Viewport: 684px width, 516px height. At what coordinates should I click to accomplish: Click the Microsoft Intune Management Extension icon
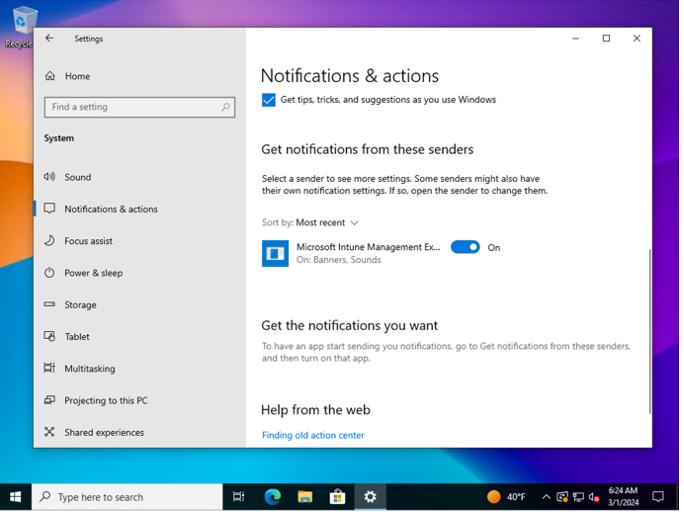pos(275,253)
